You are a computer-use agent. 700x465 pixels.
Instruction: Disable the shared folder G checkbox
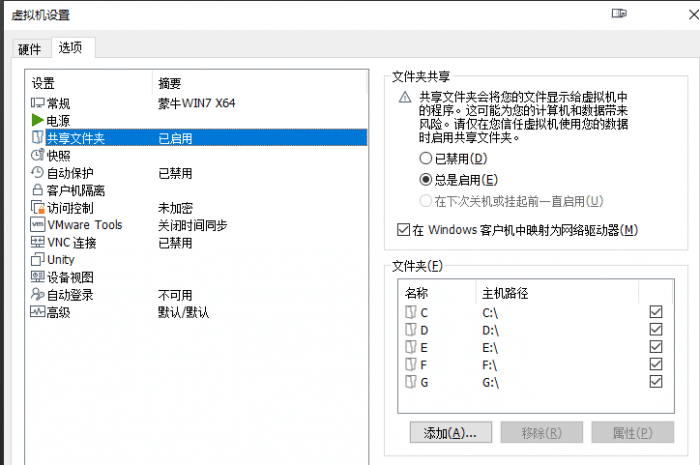[x=656, y=382]
